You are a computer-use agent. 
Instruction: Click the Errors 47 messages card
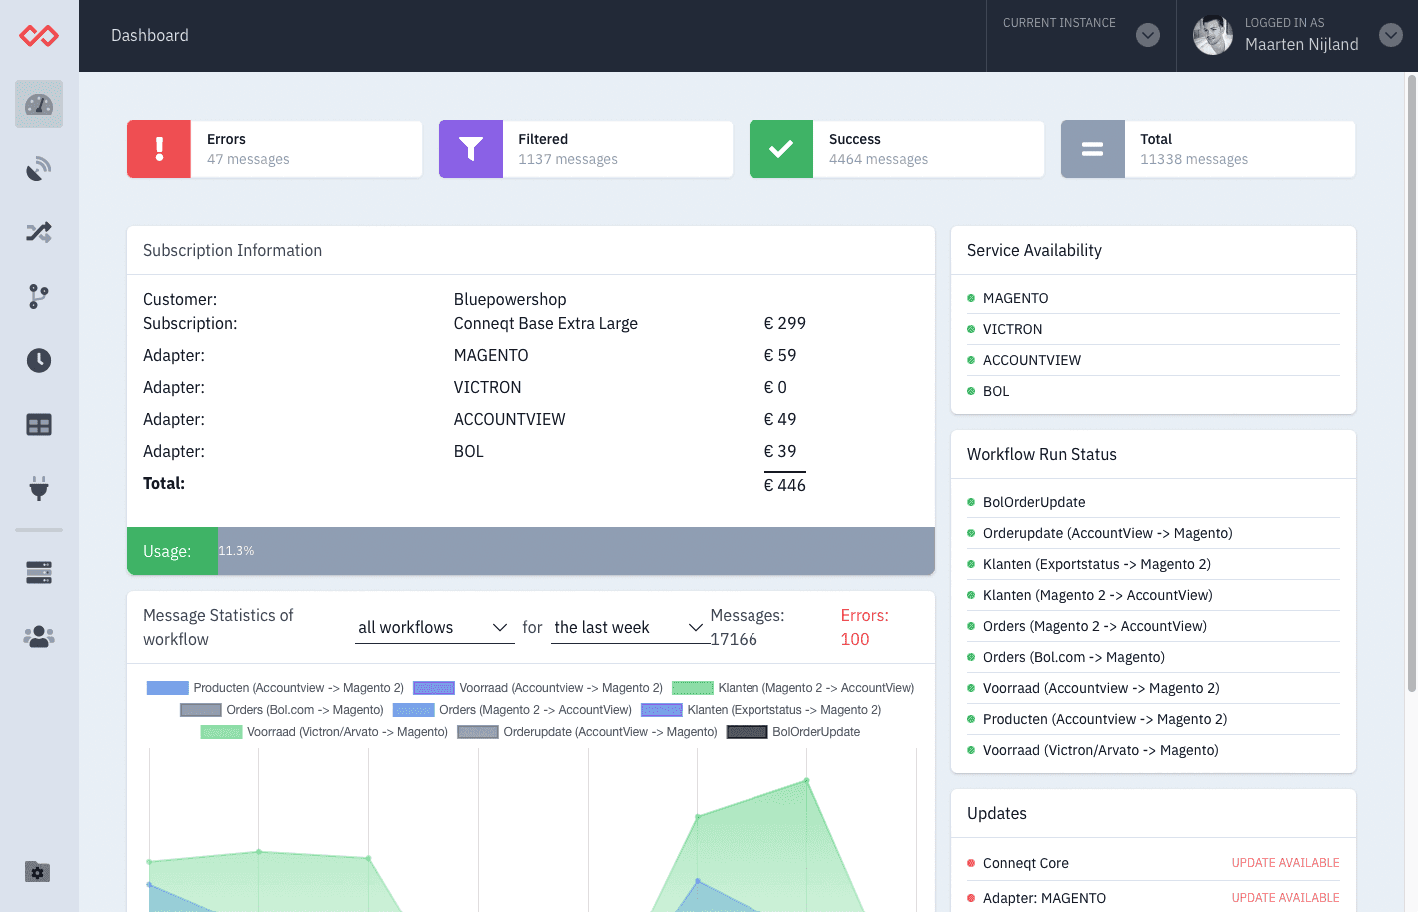pyautogui.click(x=274, y=149)
